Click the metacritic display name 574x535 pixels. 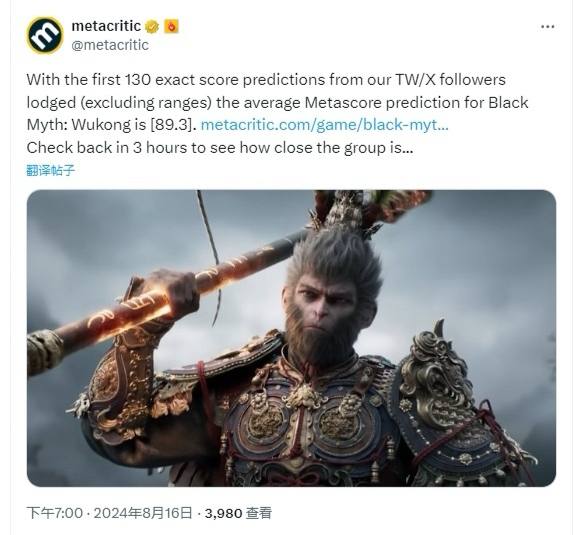click(106, 26)
